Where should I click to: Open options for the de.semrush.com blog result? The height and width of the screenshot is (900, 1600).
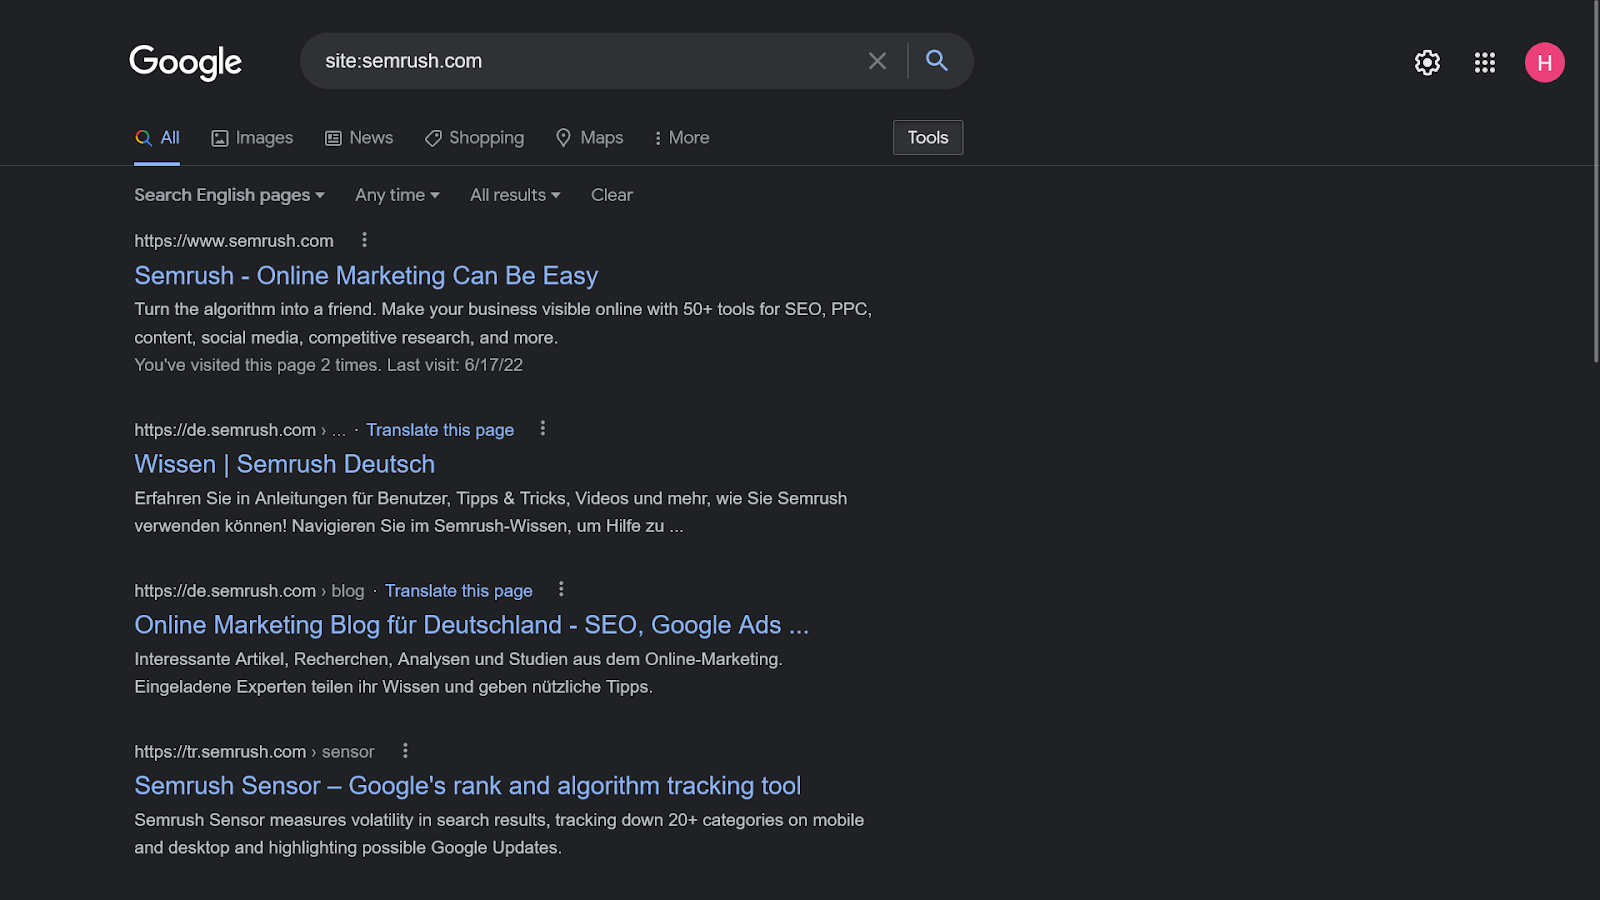tap(561, 589)
